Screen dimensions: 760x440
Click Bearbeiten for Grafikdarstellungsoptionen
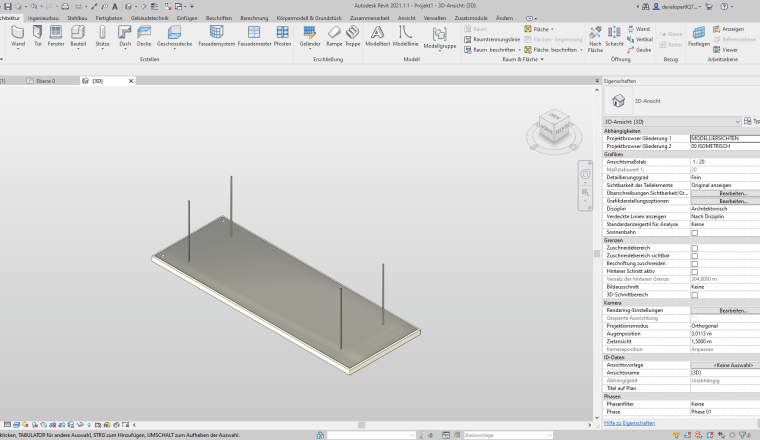tap(732, 201)
